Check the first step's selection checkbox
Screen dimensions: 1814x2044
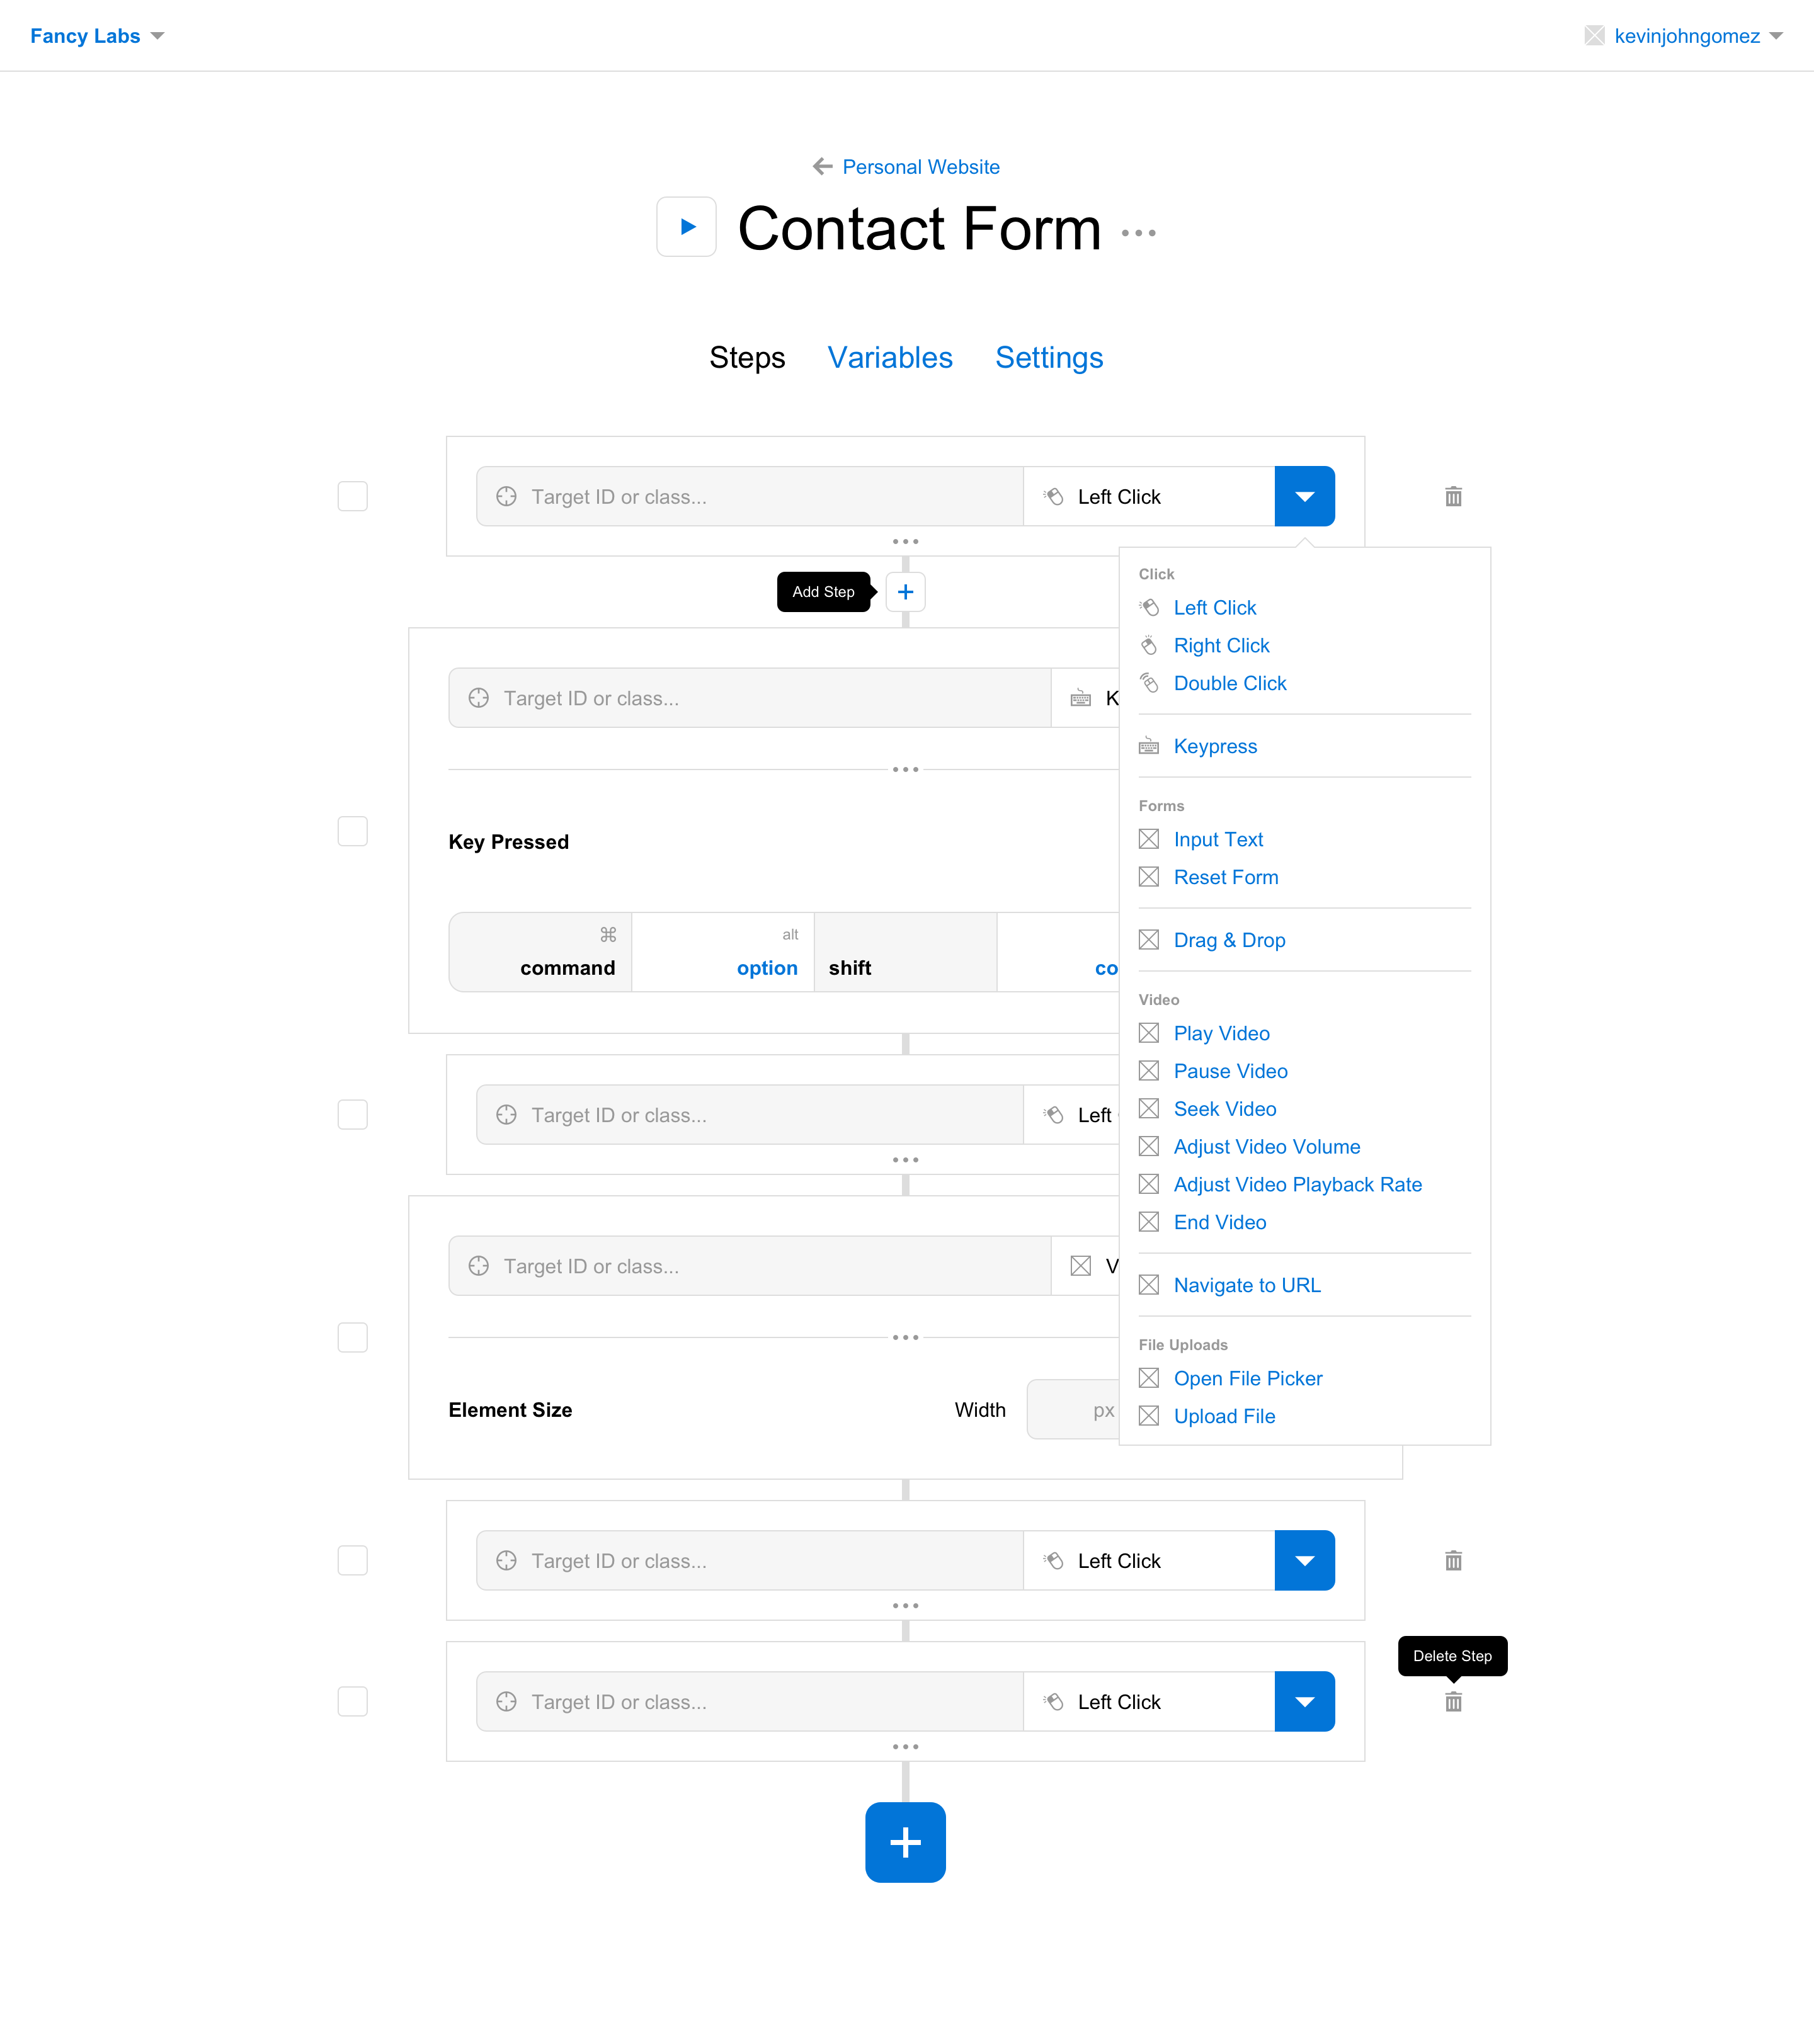click(x=352, y=496)
